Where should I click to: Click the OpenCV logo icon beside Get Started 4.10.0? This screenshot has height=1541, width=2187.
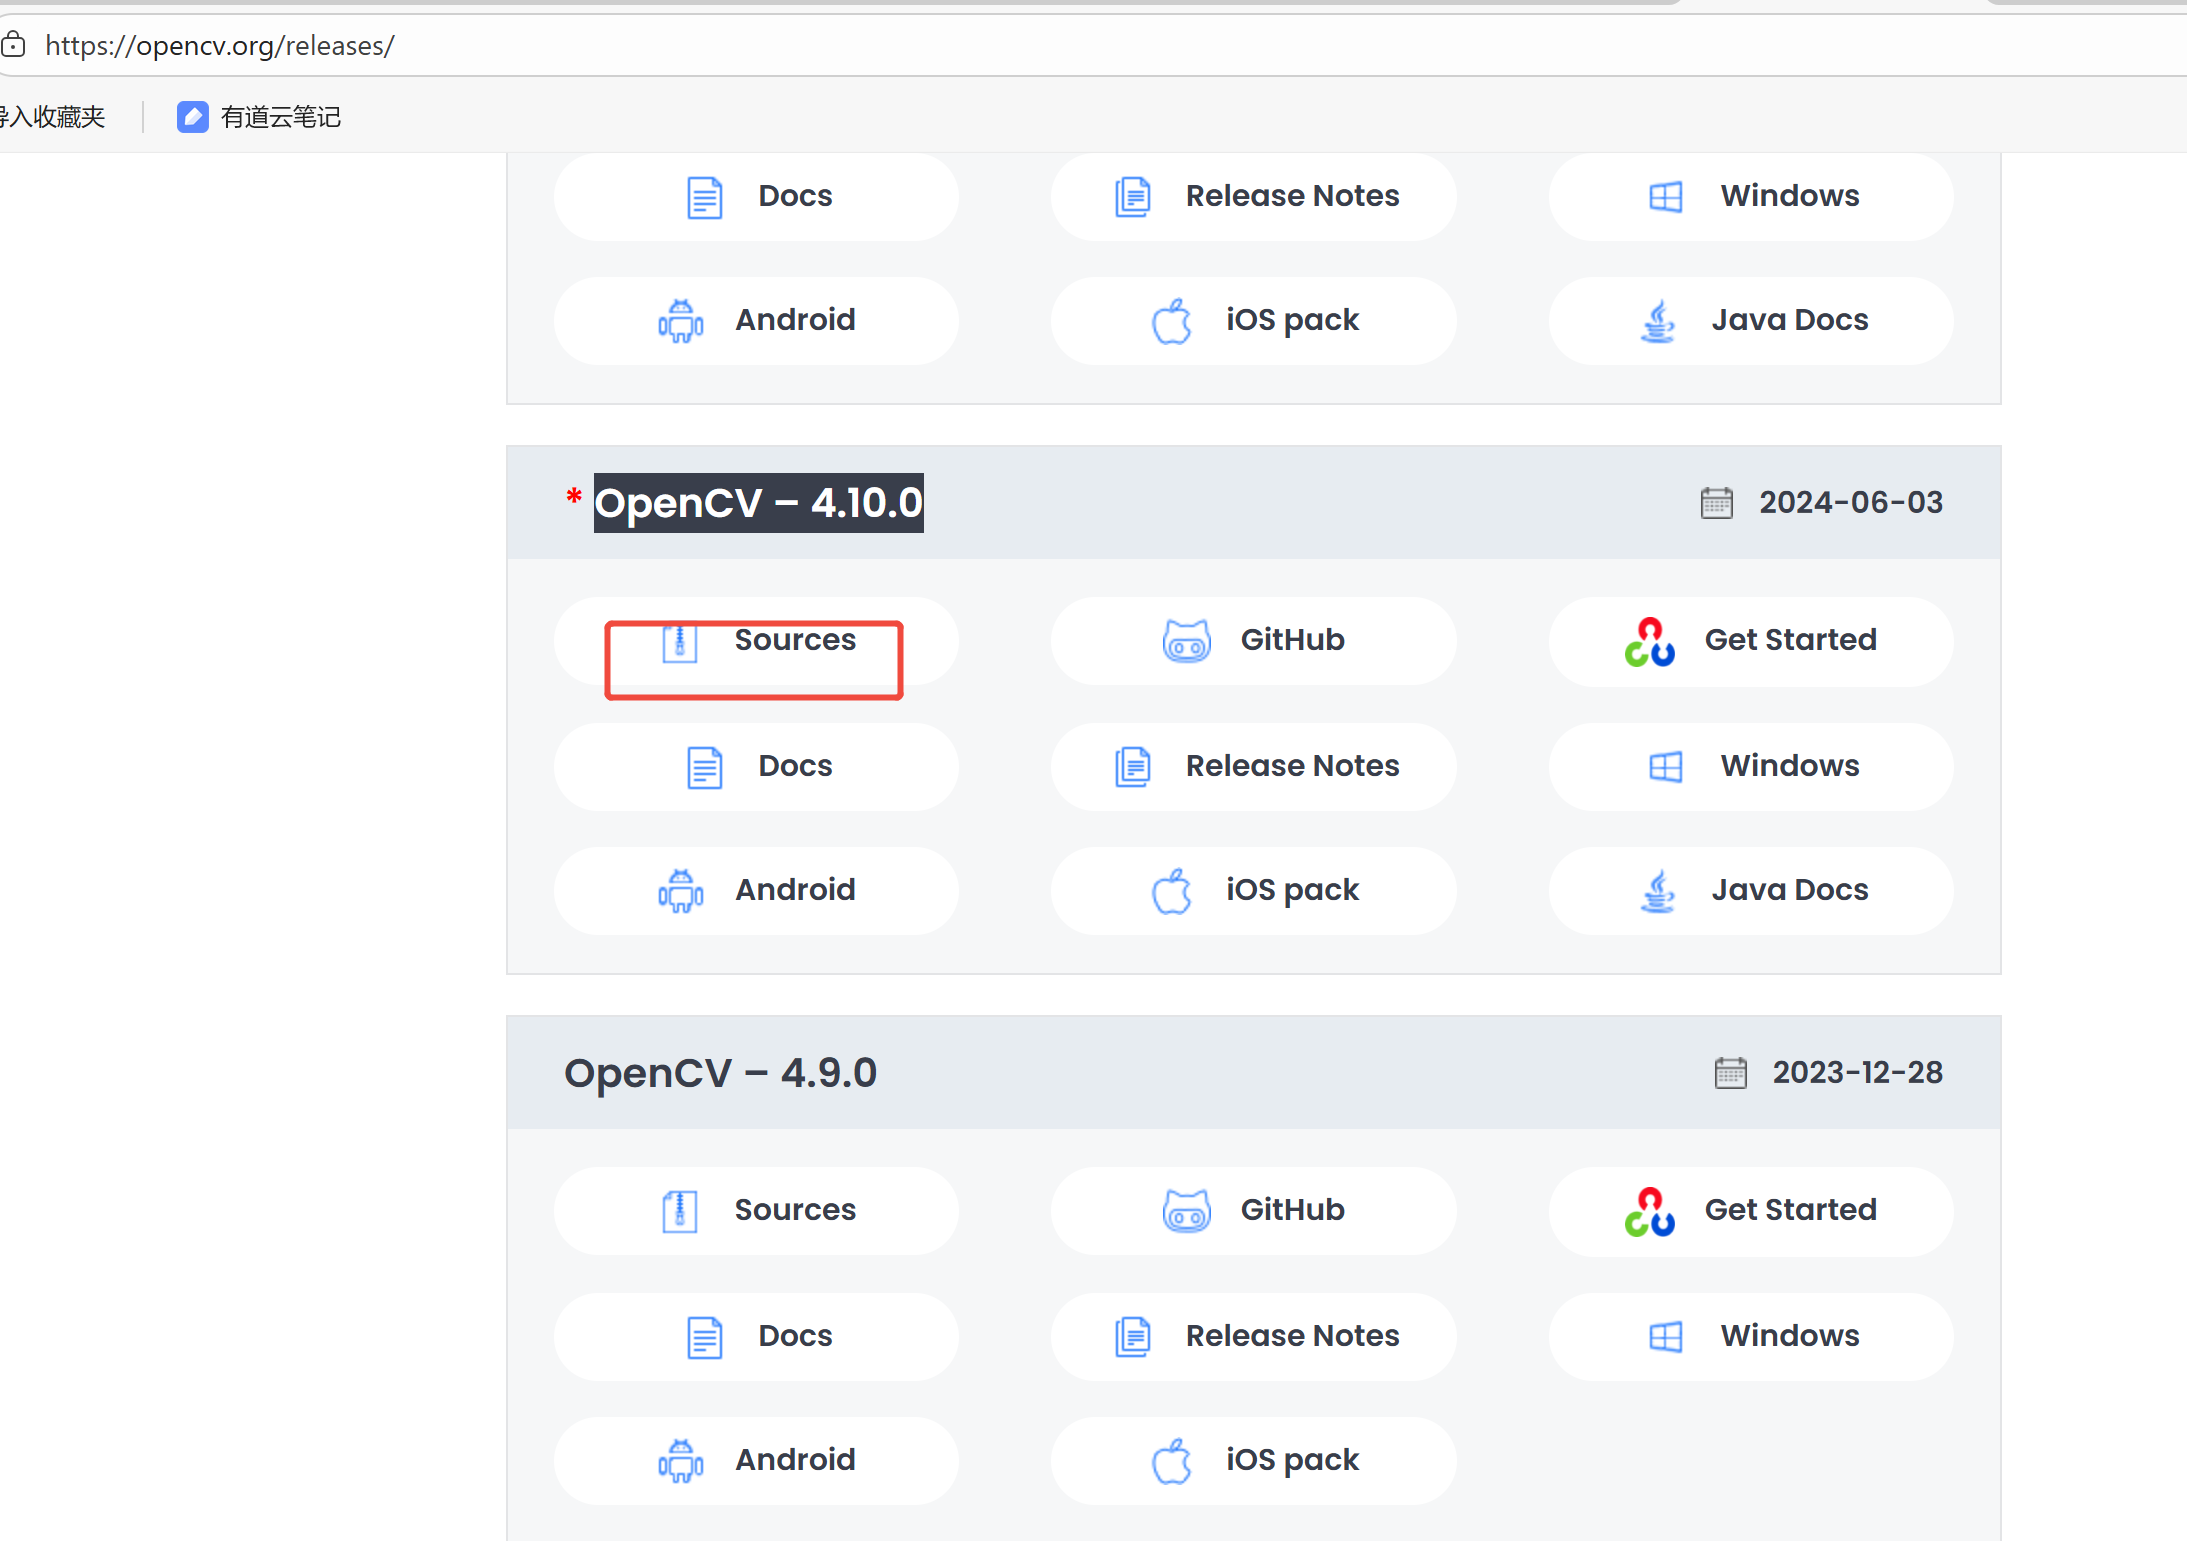[x=1649, y=641]
